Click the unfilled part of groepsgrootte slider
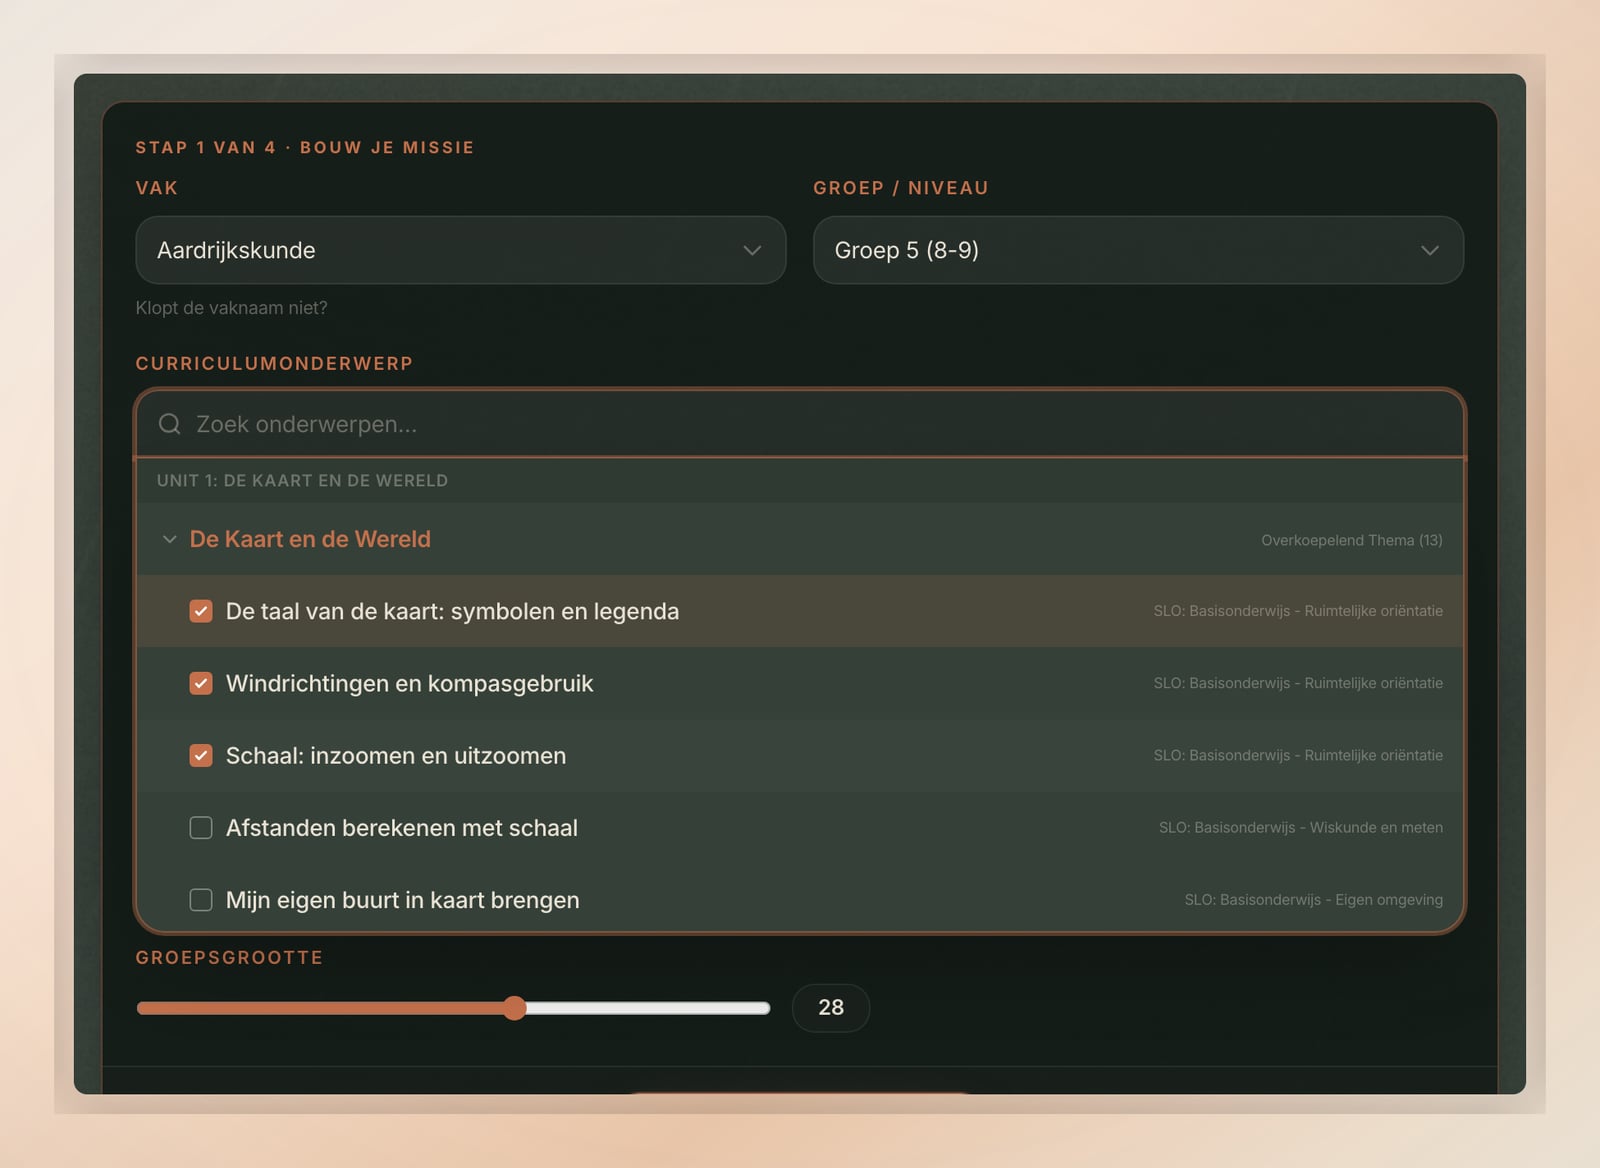 (x=647, y=1008)
